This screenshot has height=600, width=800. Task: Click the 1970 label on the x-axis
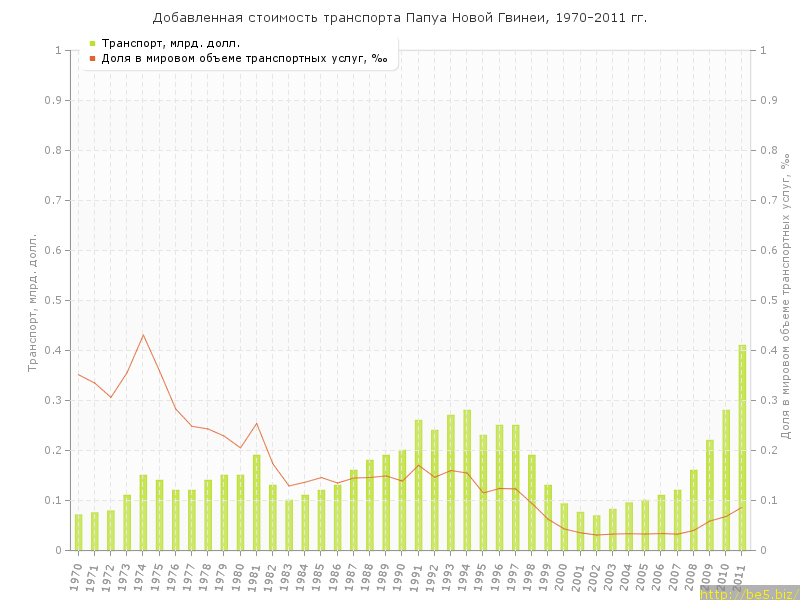(x=77, y=574)
